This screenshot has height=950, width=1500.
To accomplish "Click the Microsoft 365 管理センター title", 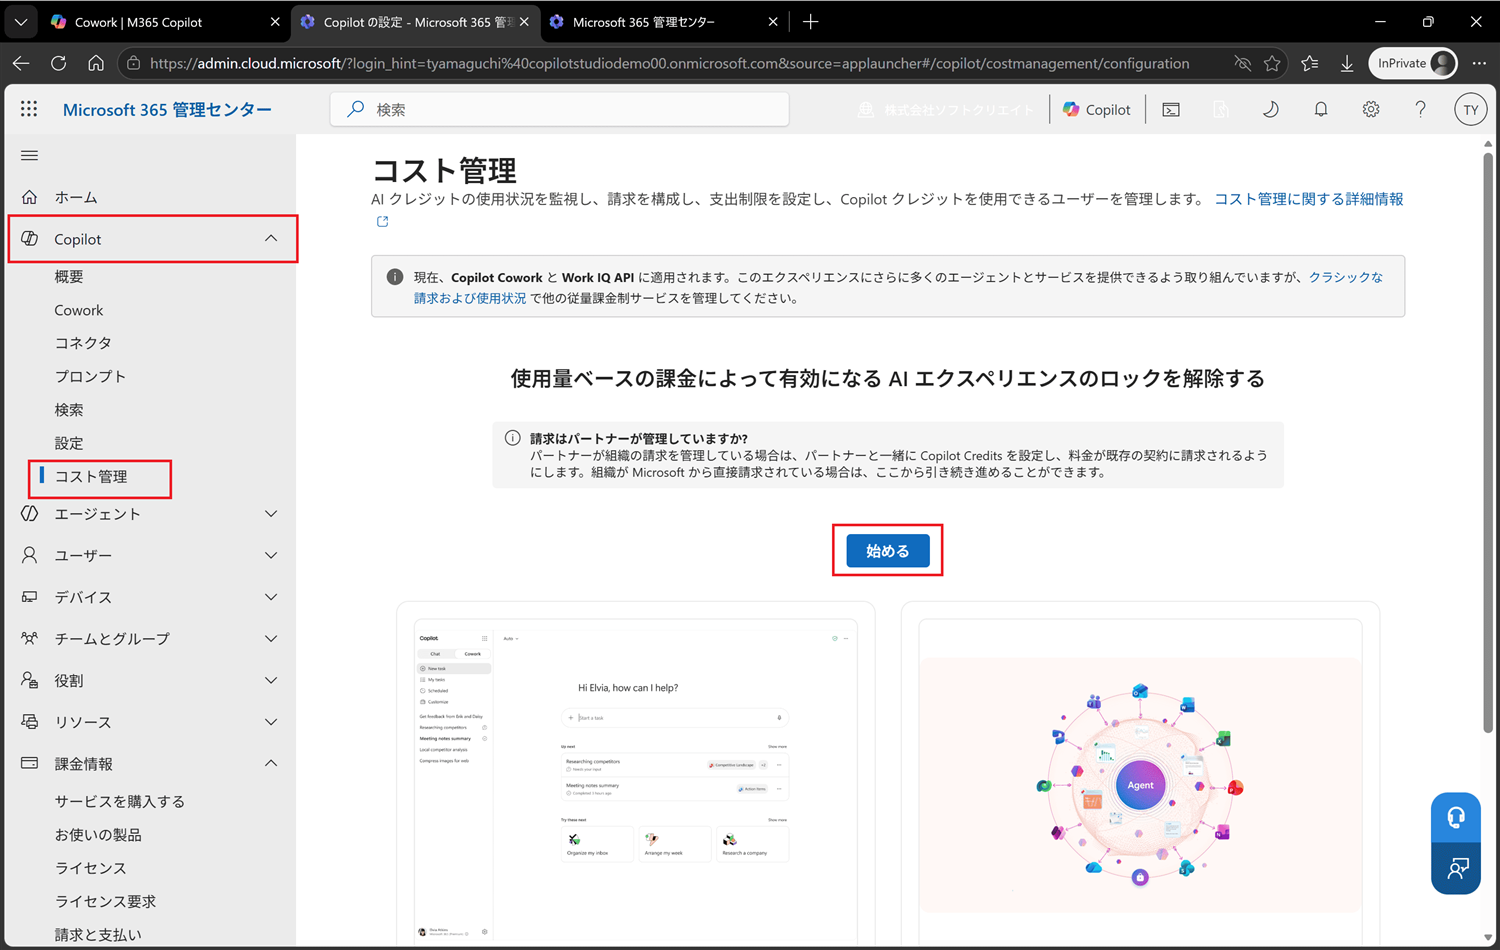I will (167, 109).
